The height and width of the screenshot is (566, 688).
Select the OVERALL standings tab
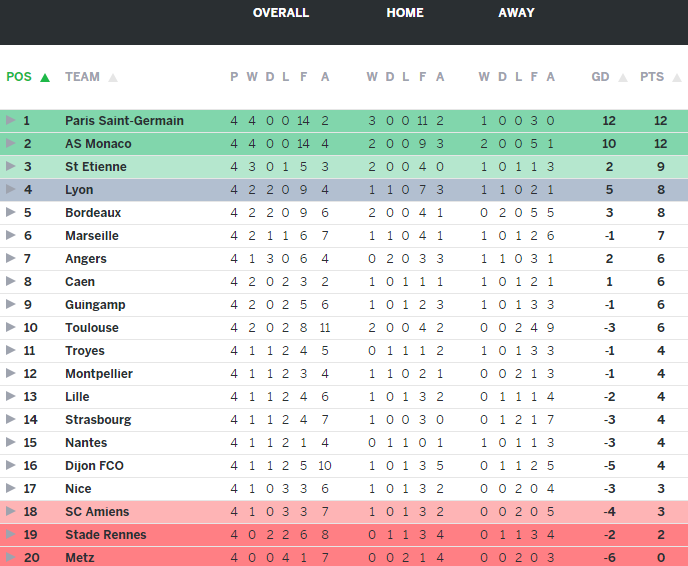pyautogui.click(x=281, y=13)
